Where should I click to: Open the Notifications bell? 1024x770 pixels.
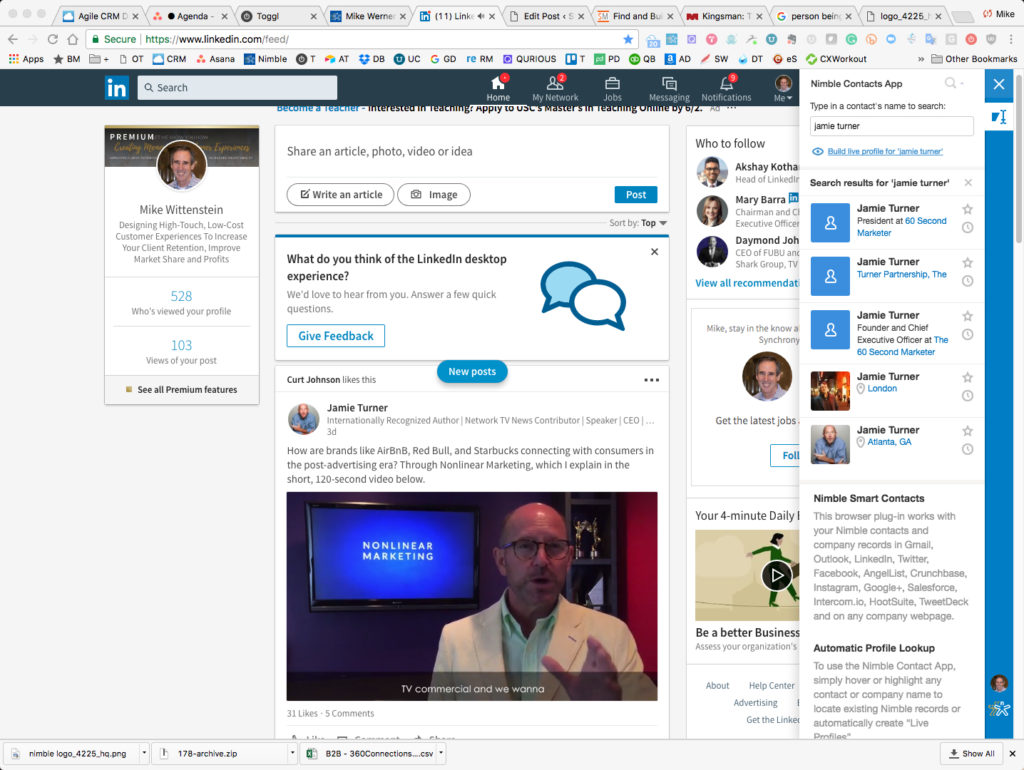tap(726, 88)
